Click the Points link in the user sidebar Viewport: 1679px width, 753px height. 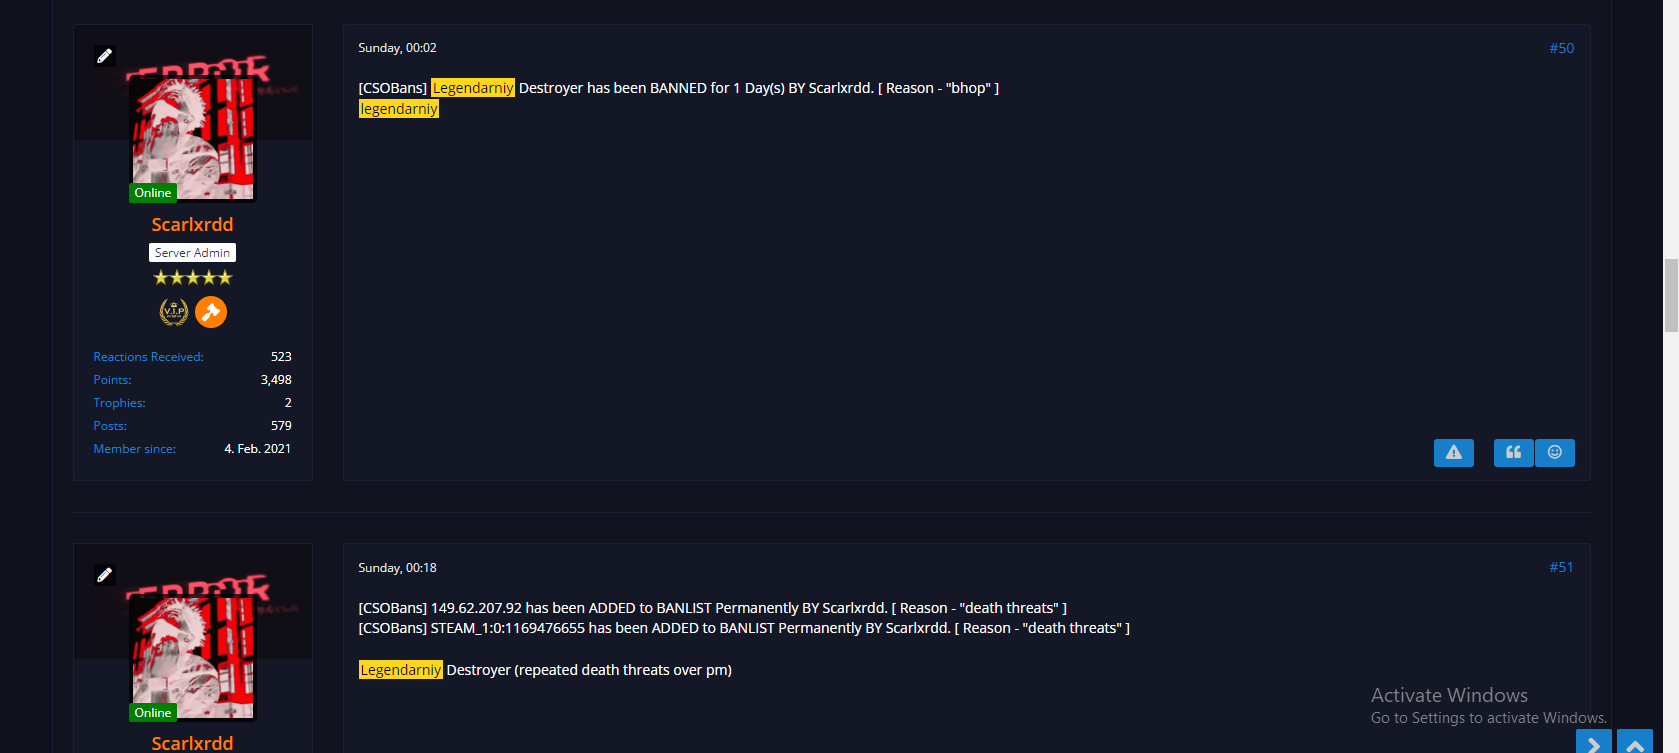[112, 380]
